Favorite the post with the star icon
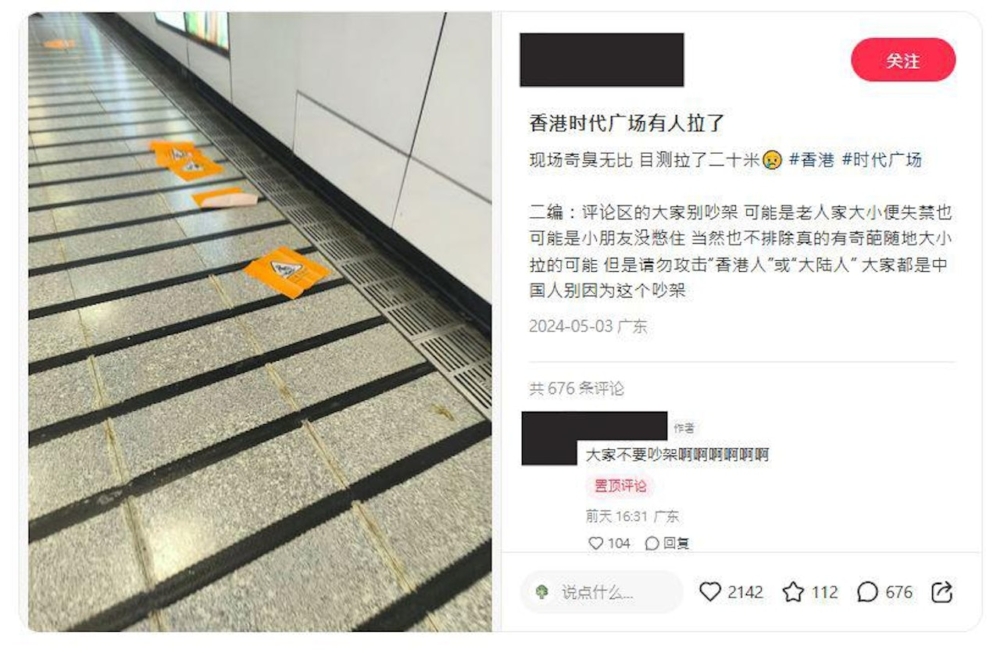 [x=793, y=592]
